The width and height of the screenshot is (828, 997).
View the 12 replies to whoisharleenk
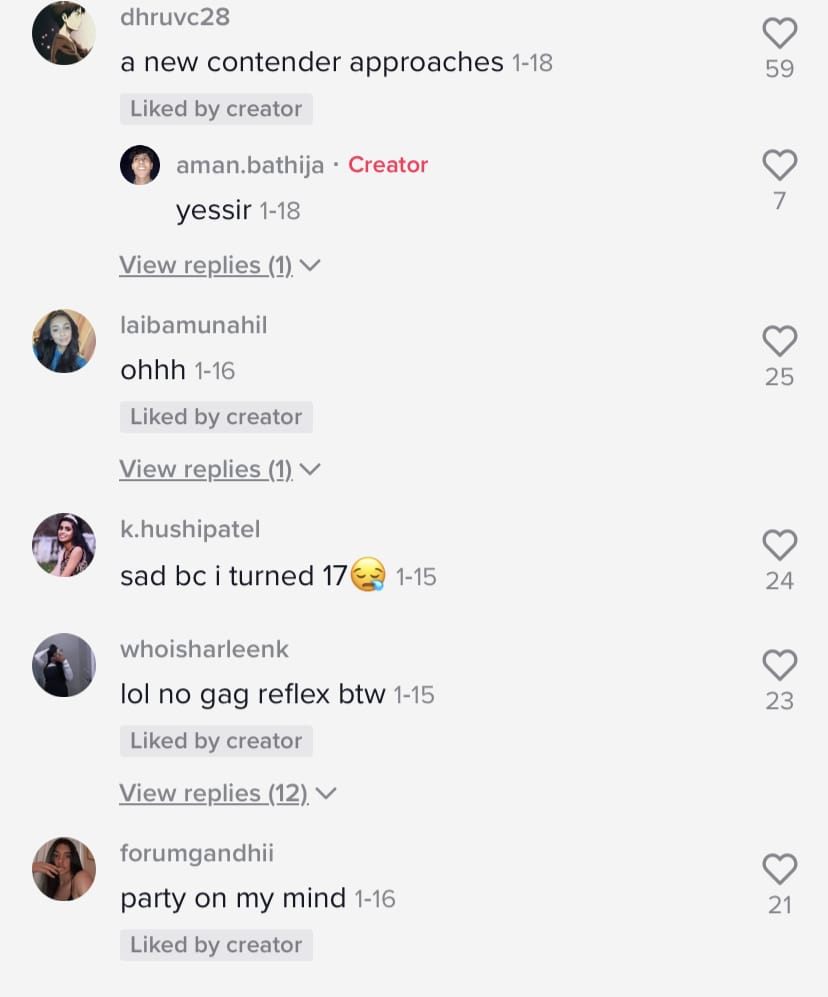tap(228, 794)
